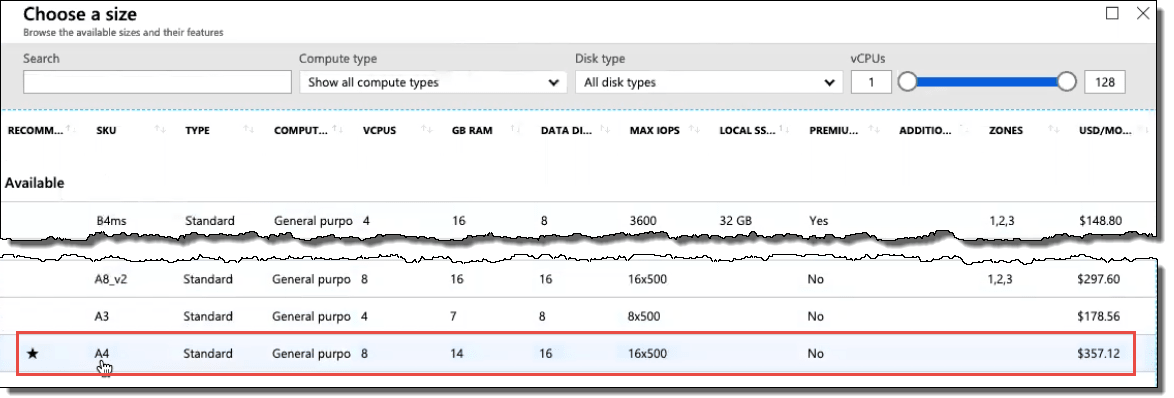Sort by the MAX IOPS column header
1174x398 pixels.
(654, 130)
